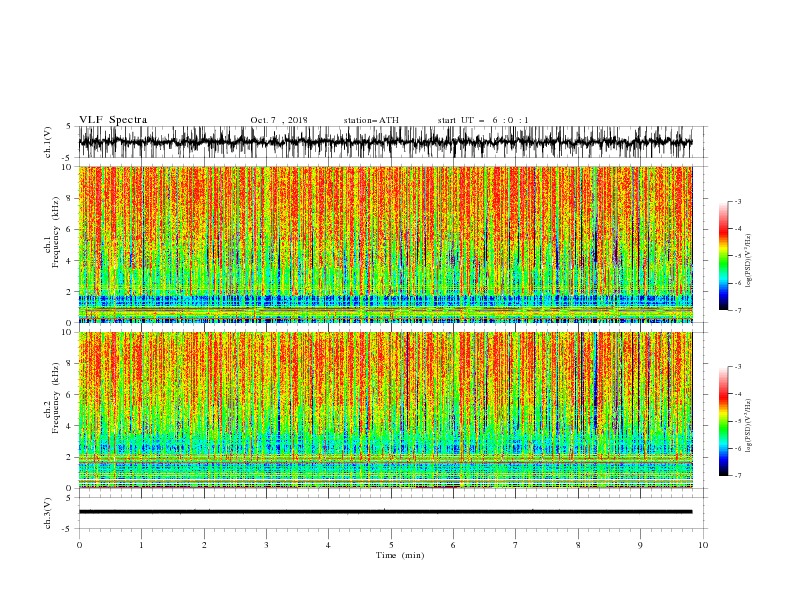This screenshot has height=612, width=792.
Task: Click the time axis tick label "9"
Action: point(640,545)
